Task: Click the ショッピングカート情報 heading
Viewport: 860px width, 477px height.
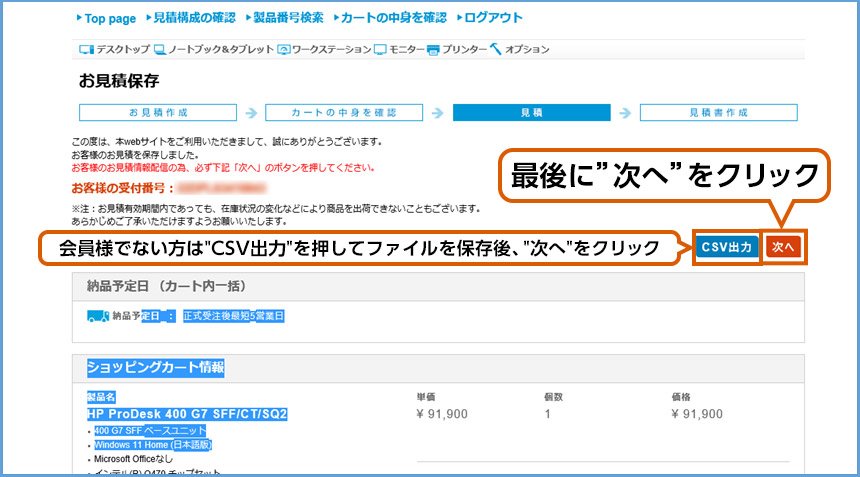Action: [156, 367]
